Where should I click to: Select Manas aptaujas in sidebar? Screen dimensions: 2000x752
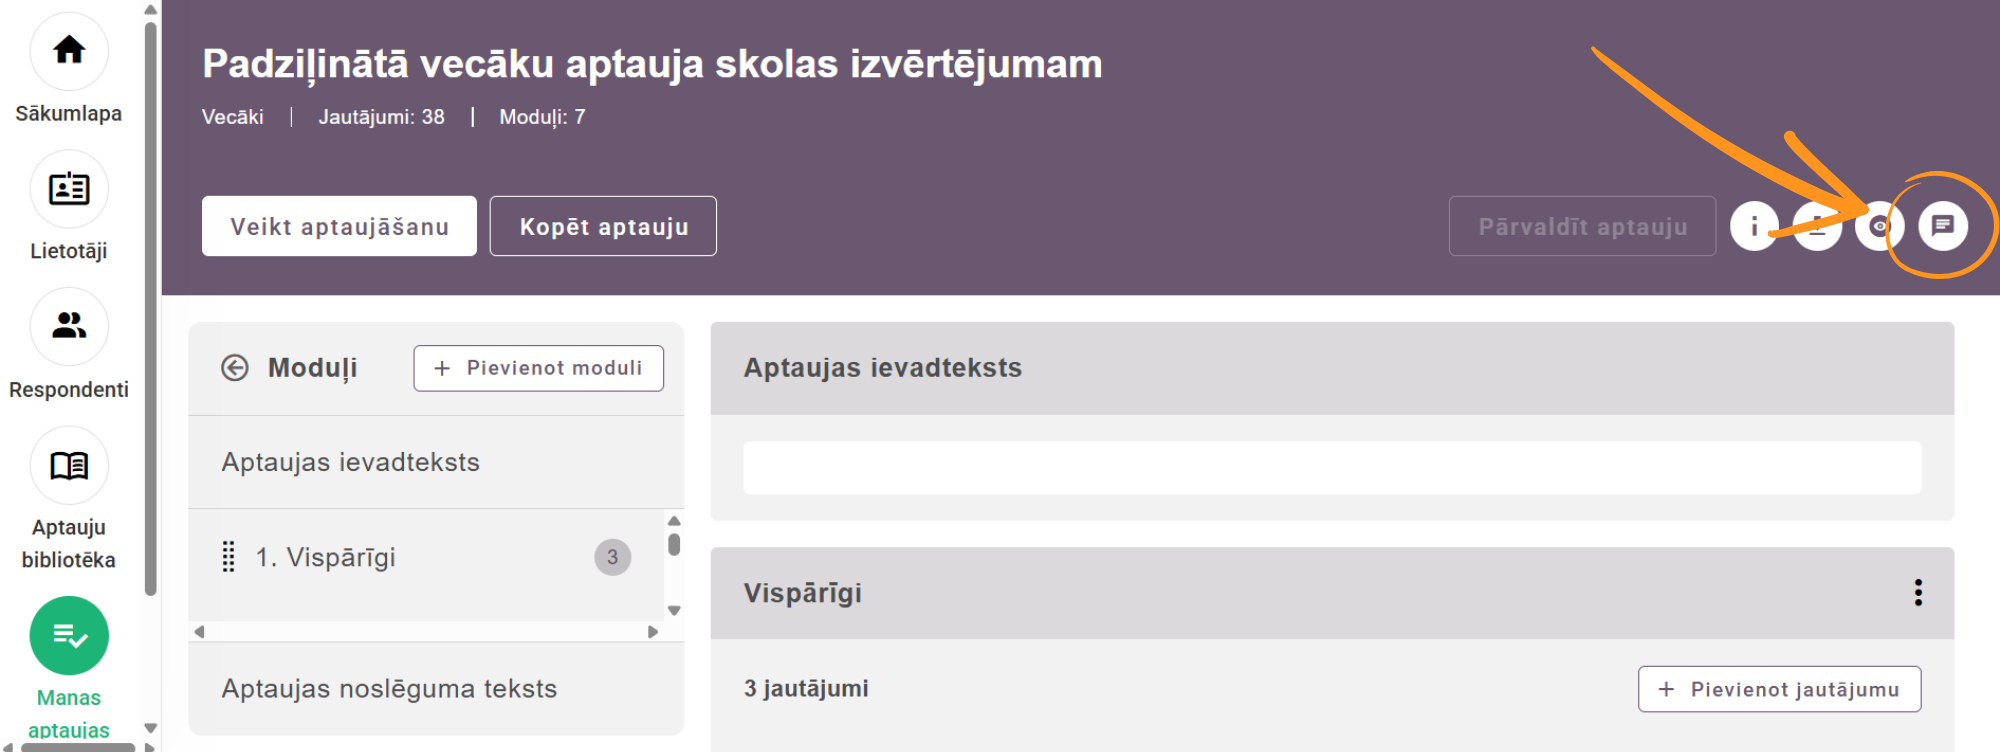pyautogui.click(x=69, y=636)
